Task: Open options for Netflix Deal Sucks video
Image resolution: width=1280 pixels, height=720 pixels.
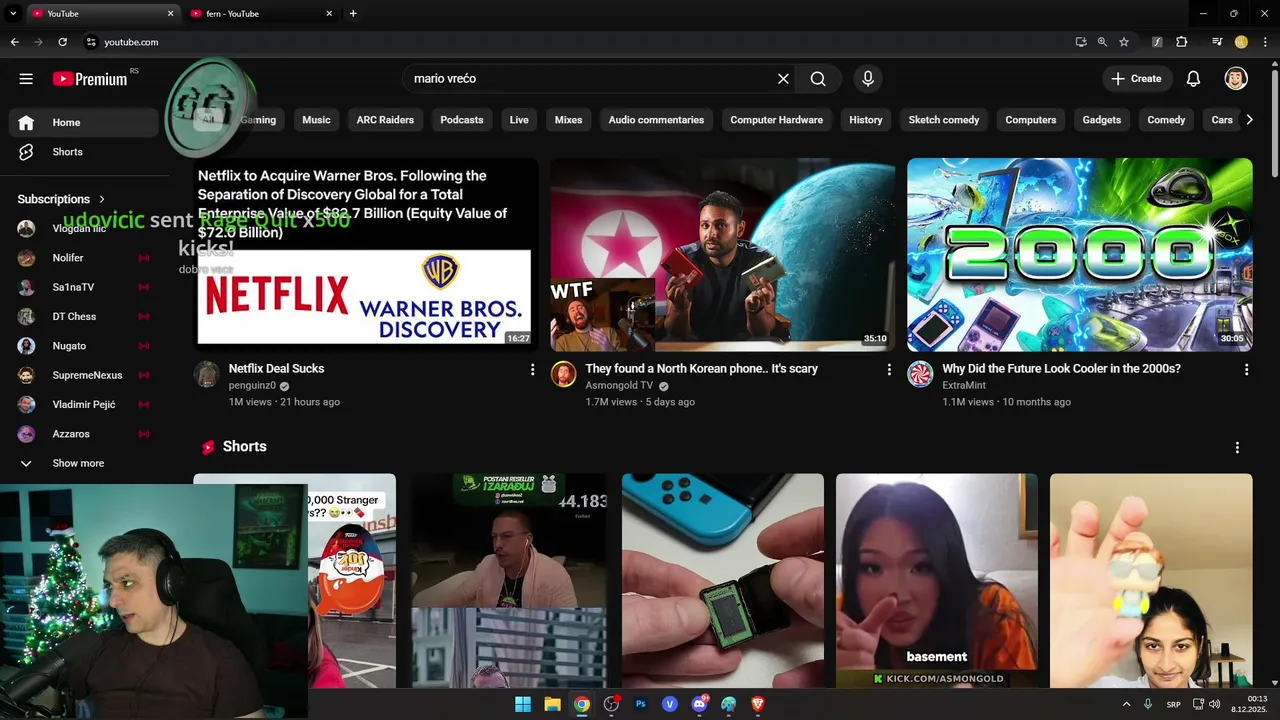Action: pyautogui.click(x=532, y=370)
